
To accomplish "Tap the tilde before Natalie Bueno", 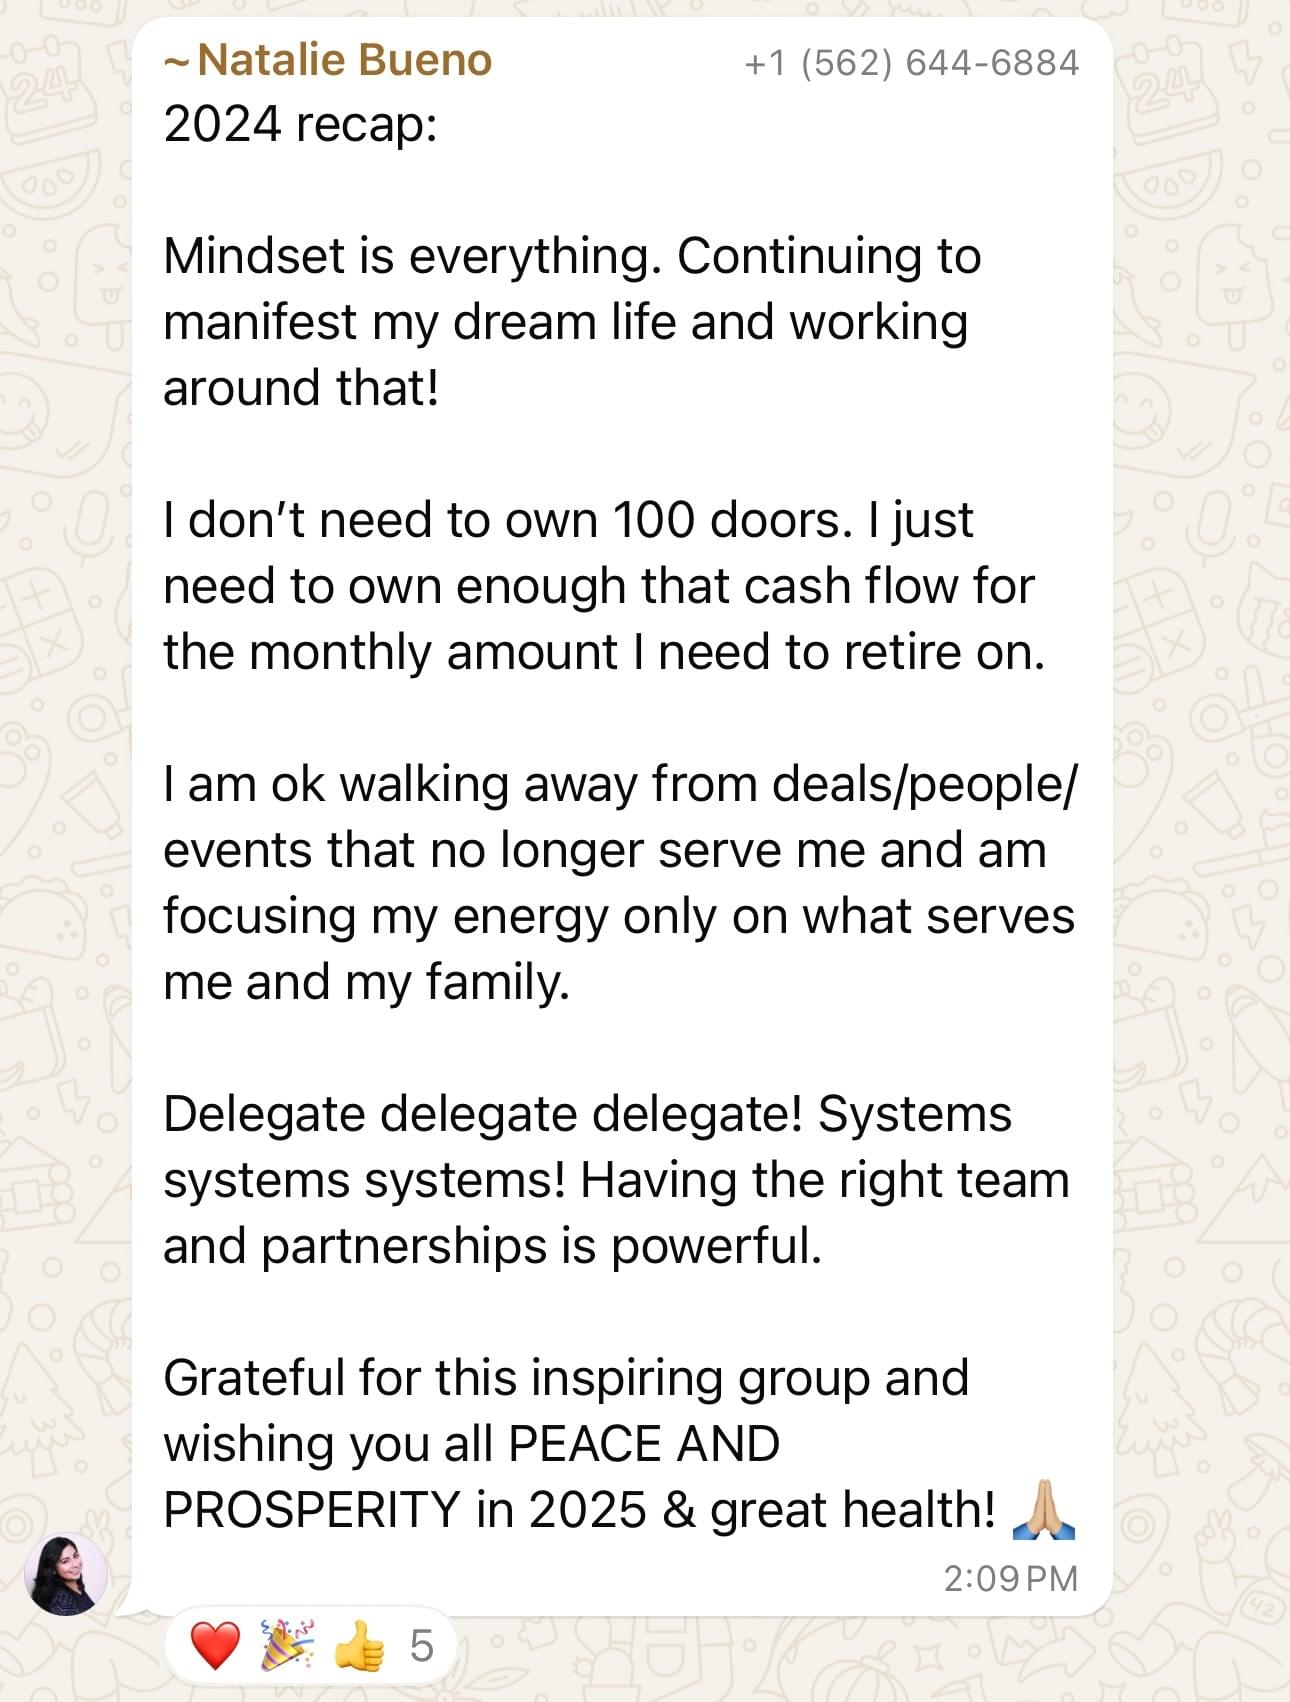I will (176, 62).
